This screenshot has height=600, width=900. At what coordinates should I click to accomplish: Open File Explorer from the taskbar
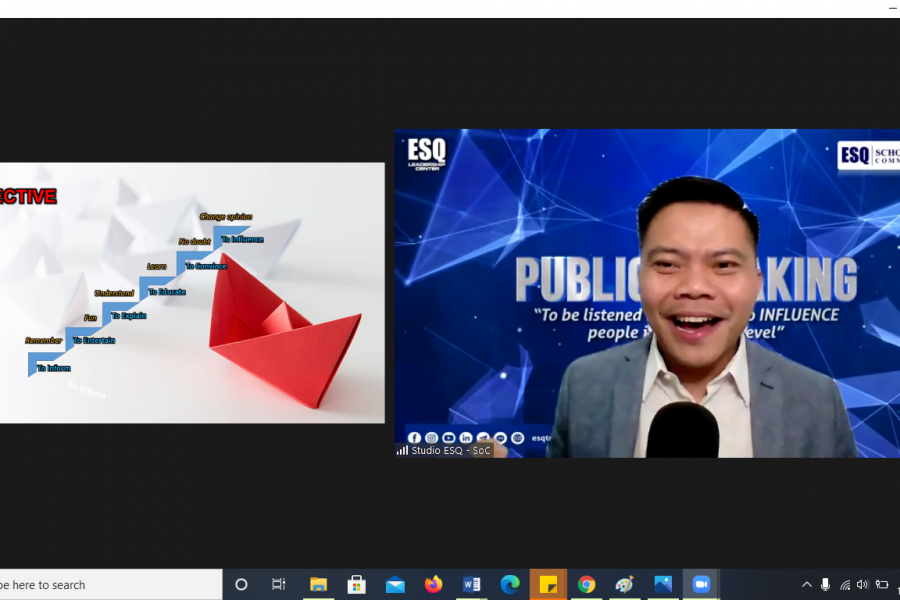click(318, 585)
